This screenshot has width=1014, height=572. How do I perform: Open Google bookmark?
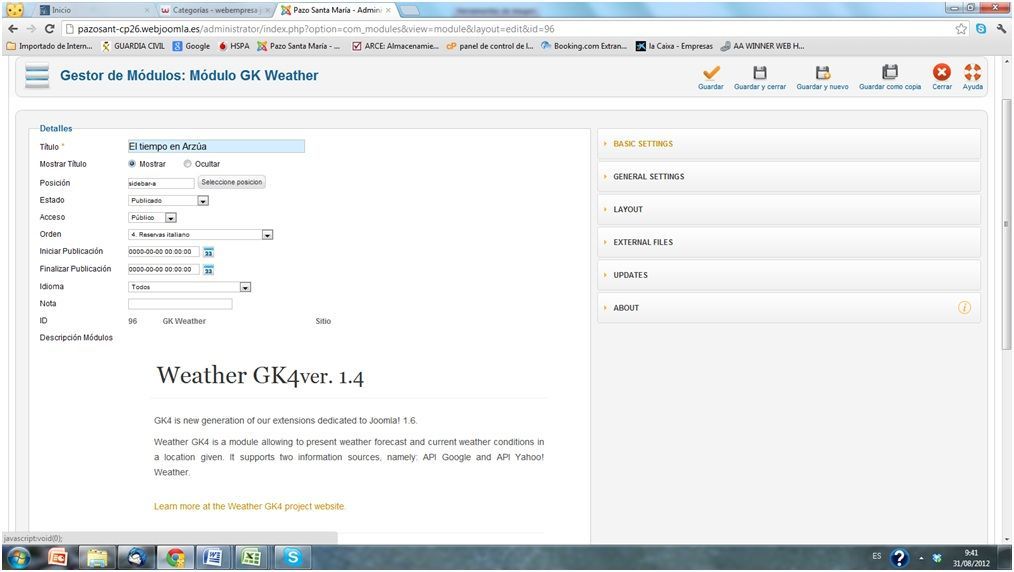tap(191, 47)
